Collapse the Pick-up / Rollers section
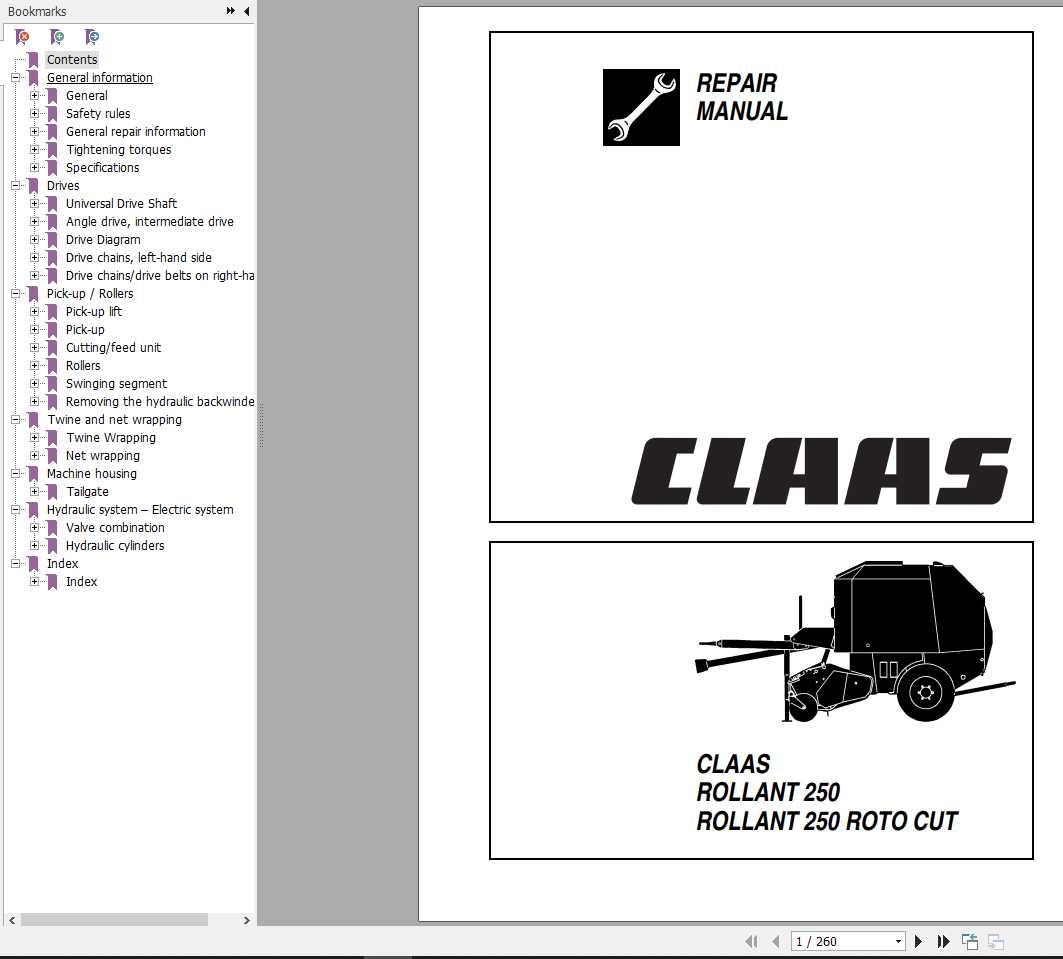The height and width of the screenshot is (959, 1063). (x=15, y=294)
